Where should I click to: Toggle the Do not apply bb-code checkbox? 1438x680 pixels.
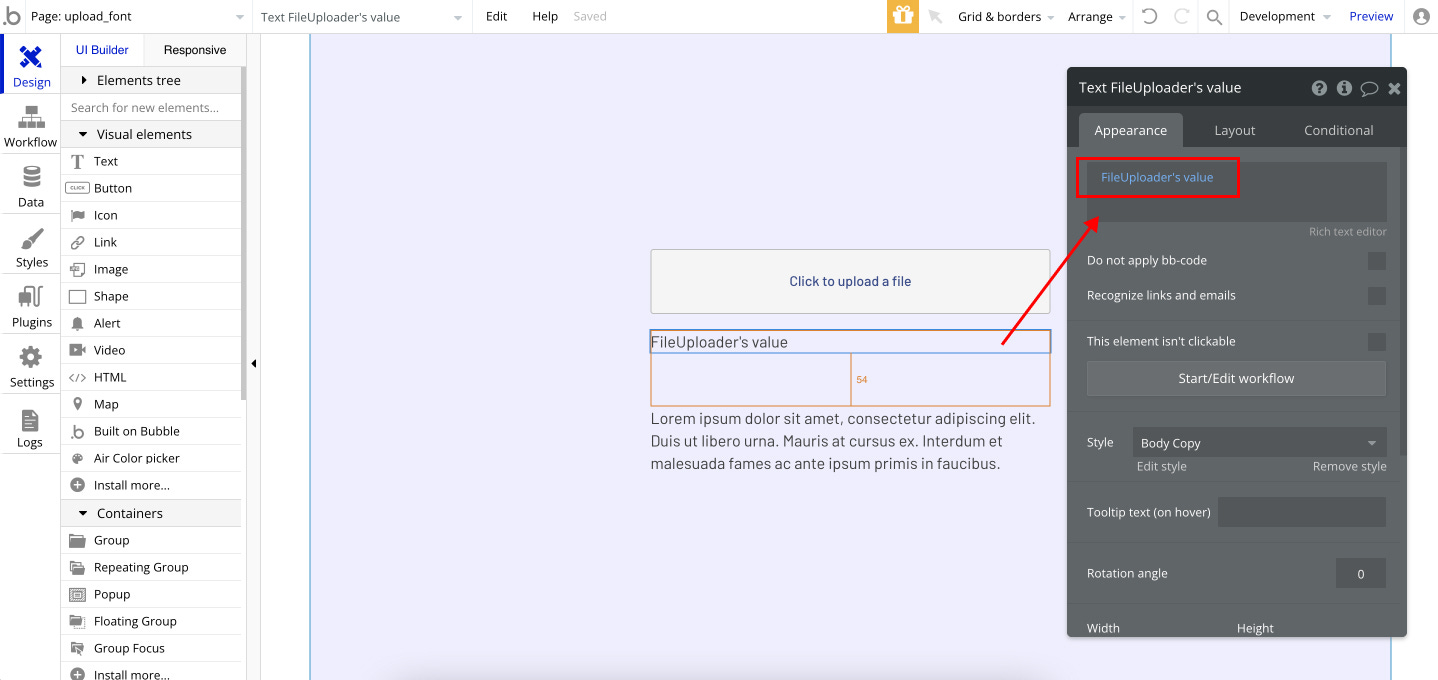pos(1377,261)
